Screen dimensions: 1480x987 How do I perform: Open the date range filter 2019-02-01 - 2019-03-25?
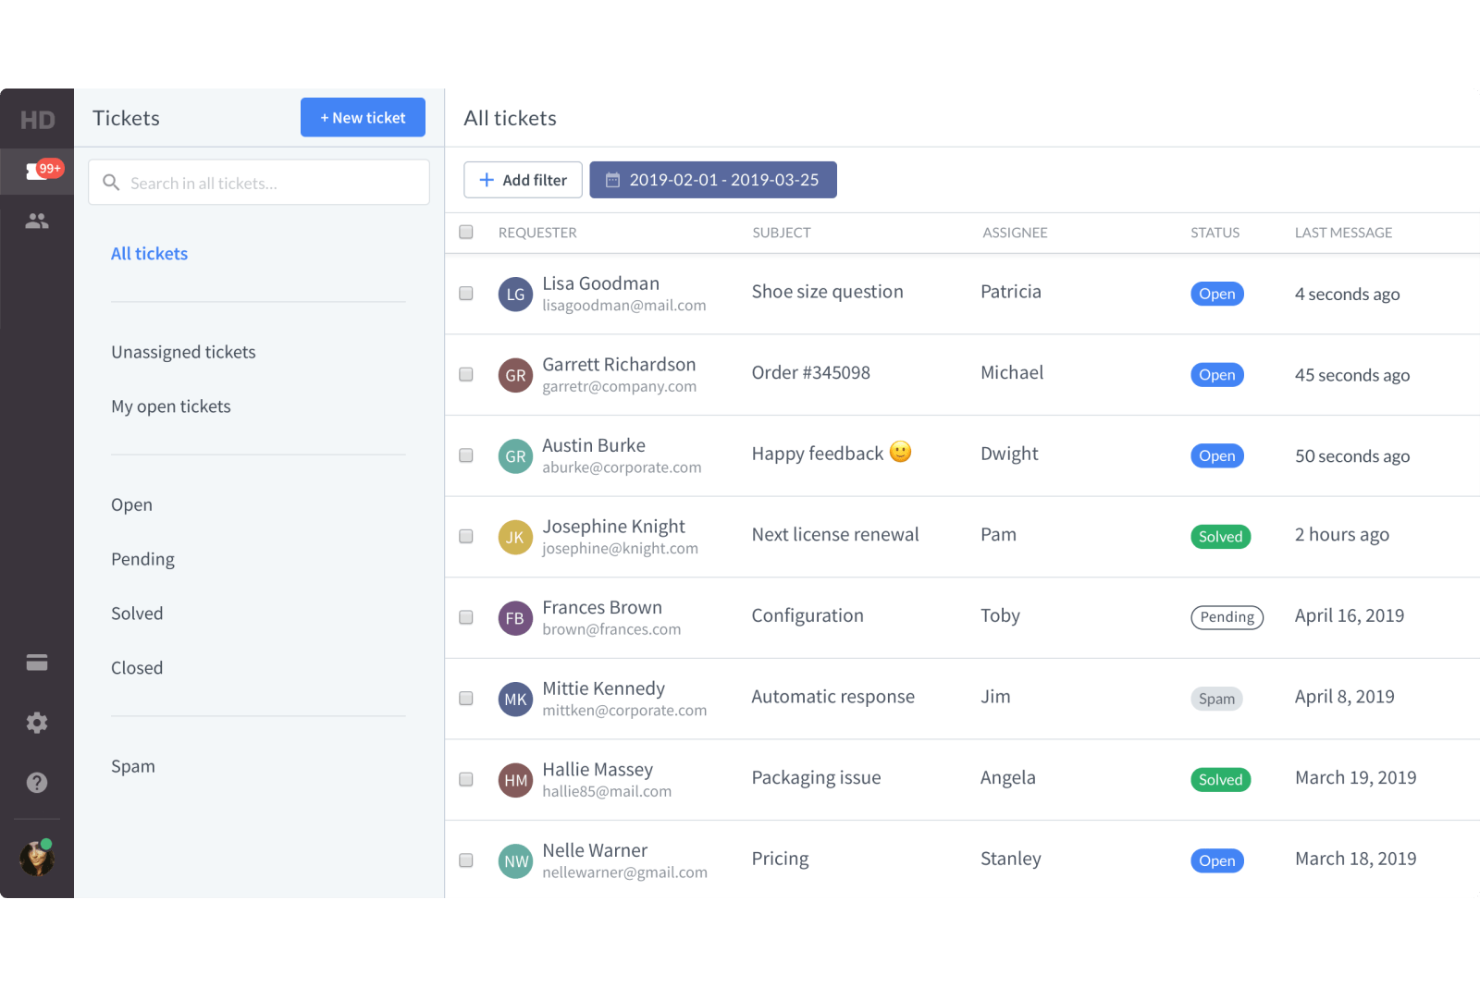point(713,179)
